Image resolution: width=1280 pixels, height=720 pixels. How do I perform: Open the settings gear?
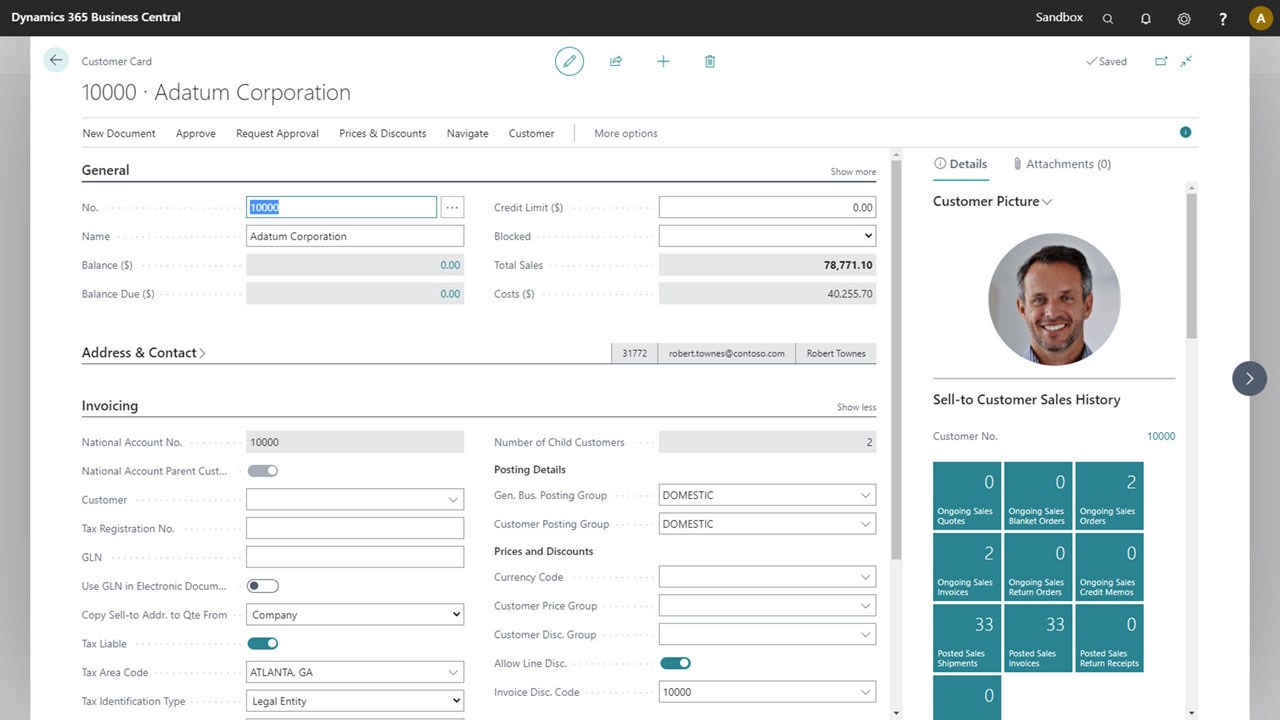pyautogui.click(x=1184, y=18)
